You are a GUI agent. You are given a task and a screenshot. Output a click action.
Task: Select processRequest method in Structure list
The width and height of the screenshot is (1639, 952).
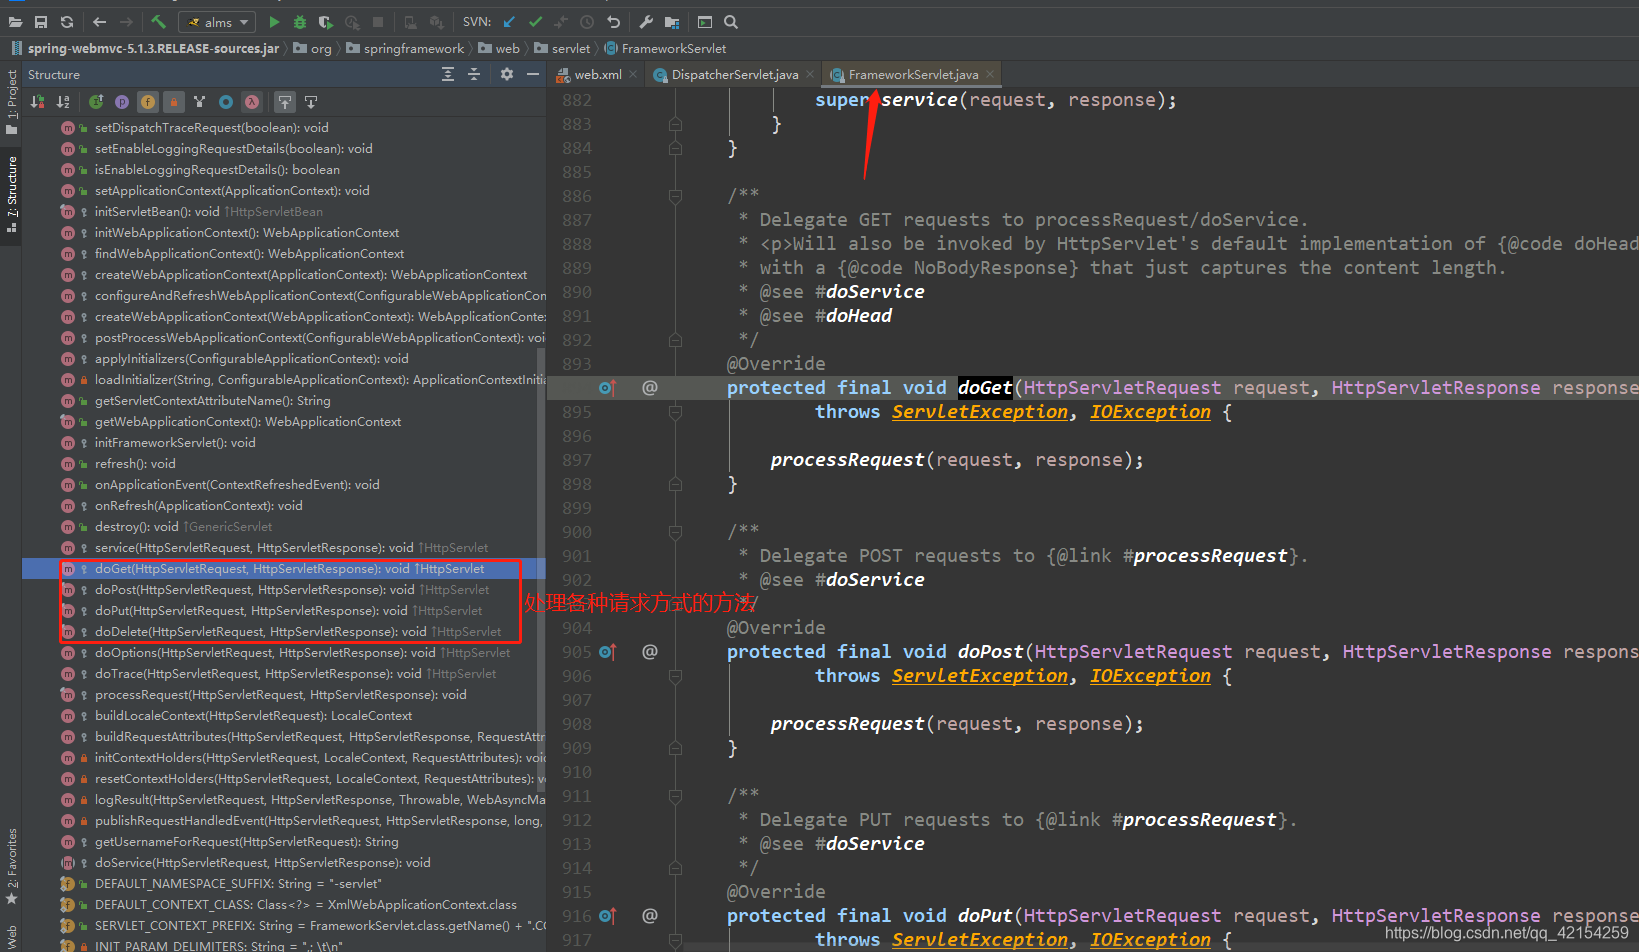[284, 695]
